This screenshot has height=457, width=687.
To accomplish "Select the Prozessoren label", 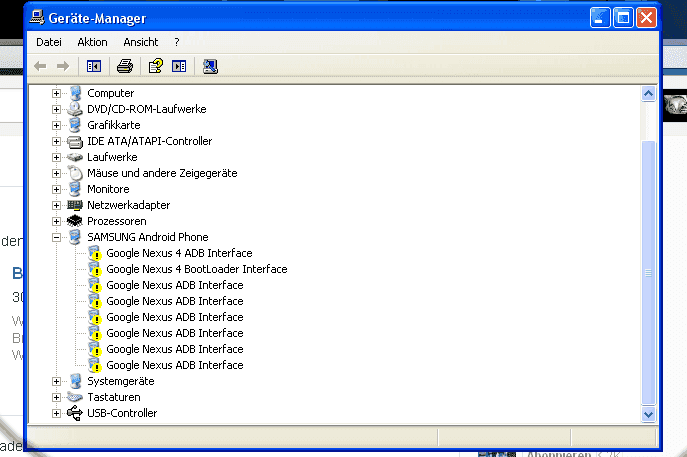I will [117, 221].
